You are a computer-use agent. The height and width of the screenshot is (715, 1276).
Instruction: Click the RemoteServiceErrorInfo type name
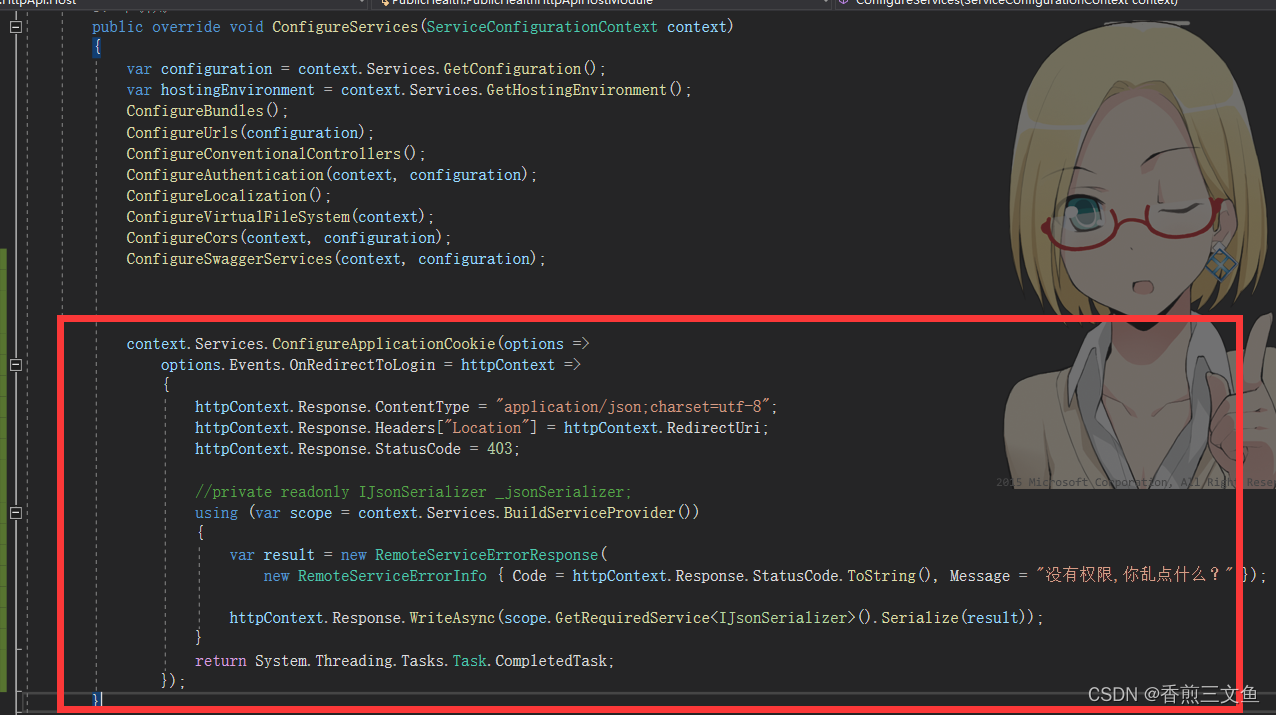(392, 576)
